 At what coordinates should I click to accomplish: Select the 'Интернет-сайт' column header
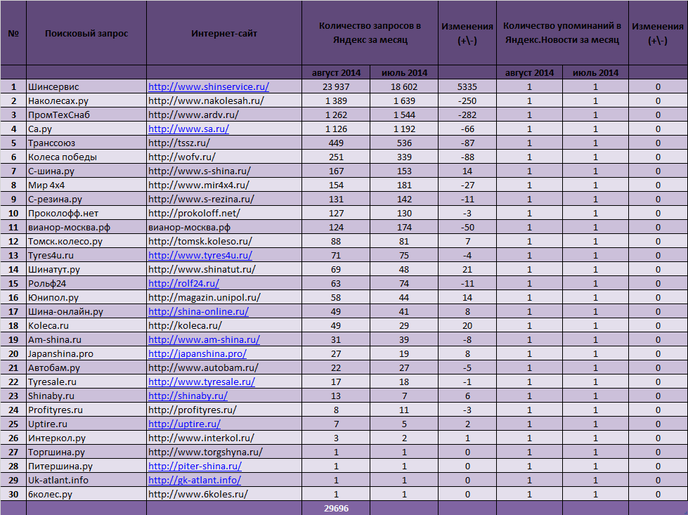click(x=224, y=33)
